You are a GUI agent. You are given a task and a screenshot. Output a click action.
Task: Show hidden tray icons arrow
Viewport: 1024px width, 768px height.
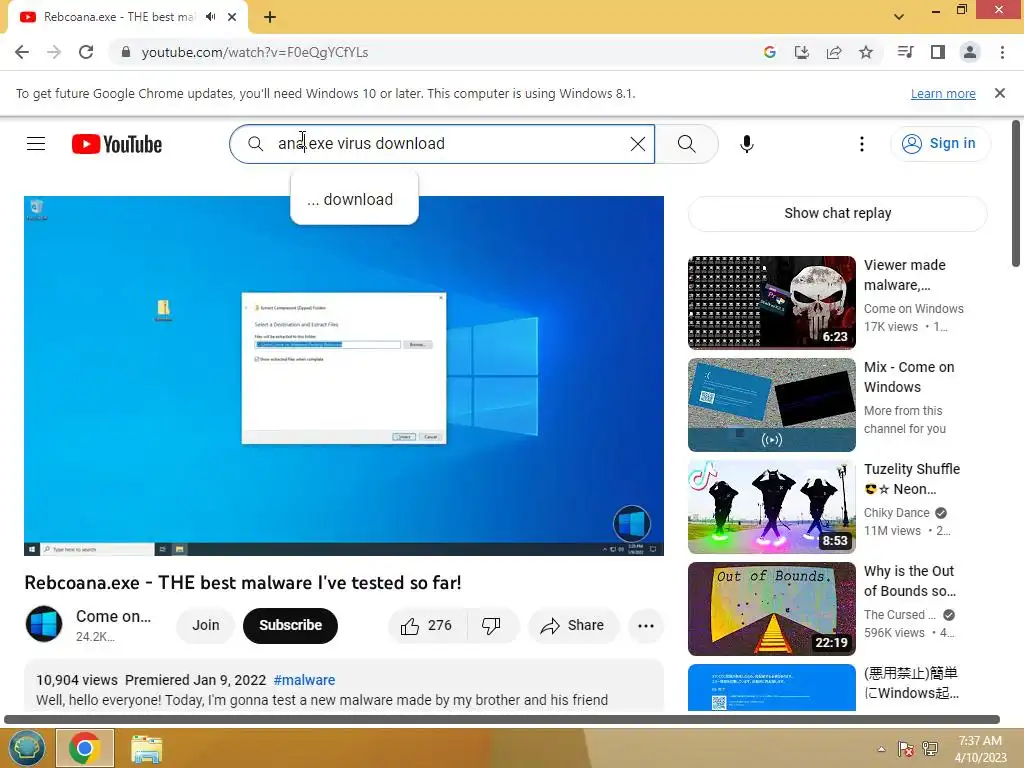click(x=881, y=749)
